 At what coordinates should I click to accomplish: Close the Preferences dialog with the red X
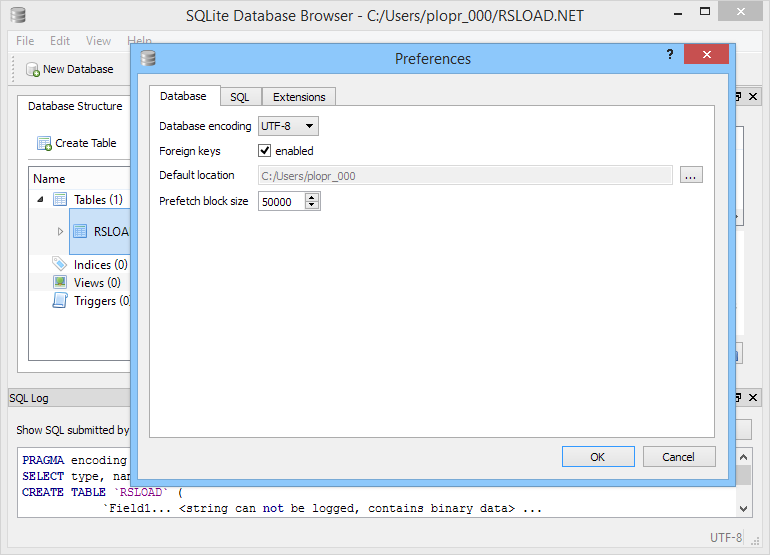pos(706,54)
